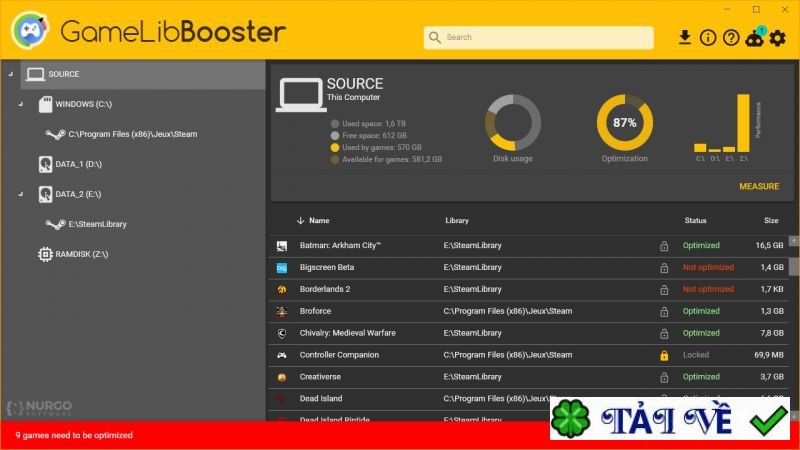Screen dimensions: 800x450
Task: Unlock Controller Companion yellow padlock
Action: click(x=664, y=356)
